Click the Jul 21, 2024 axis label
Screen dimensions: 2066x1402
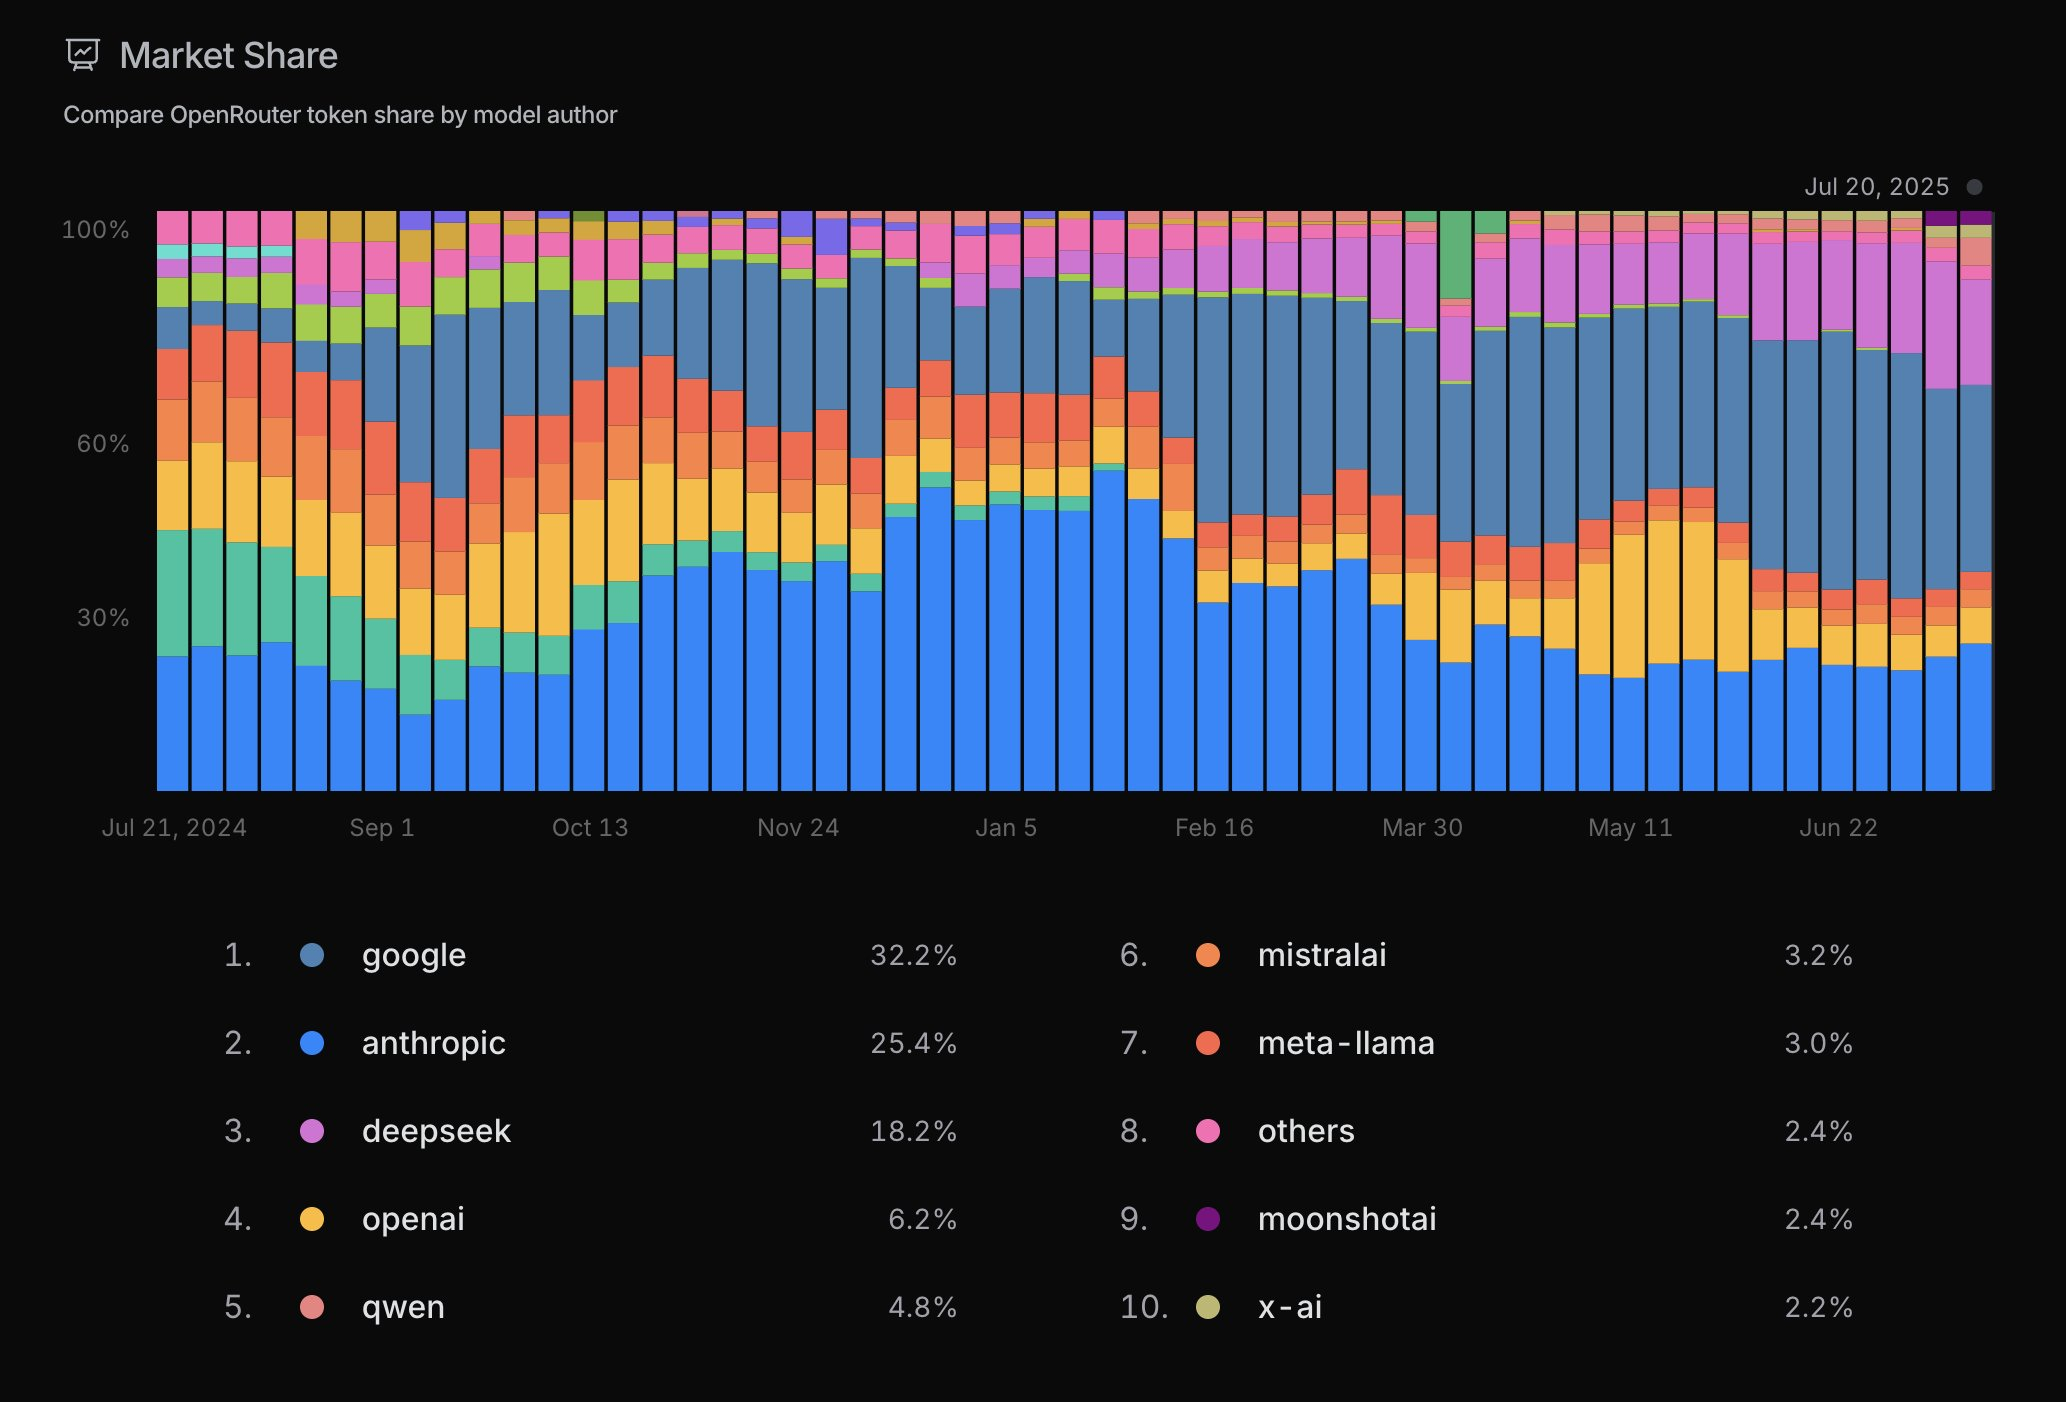pos(174,828)
